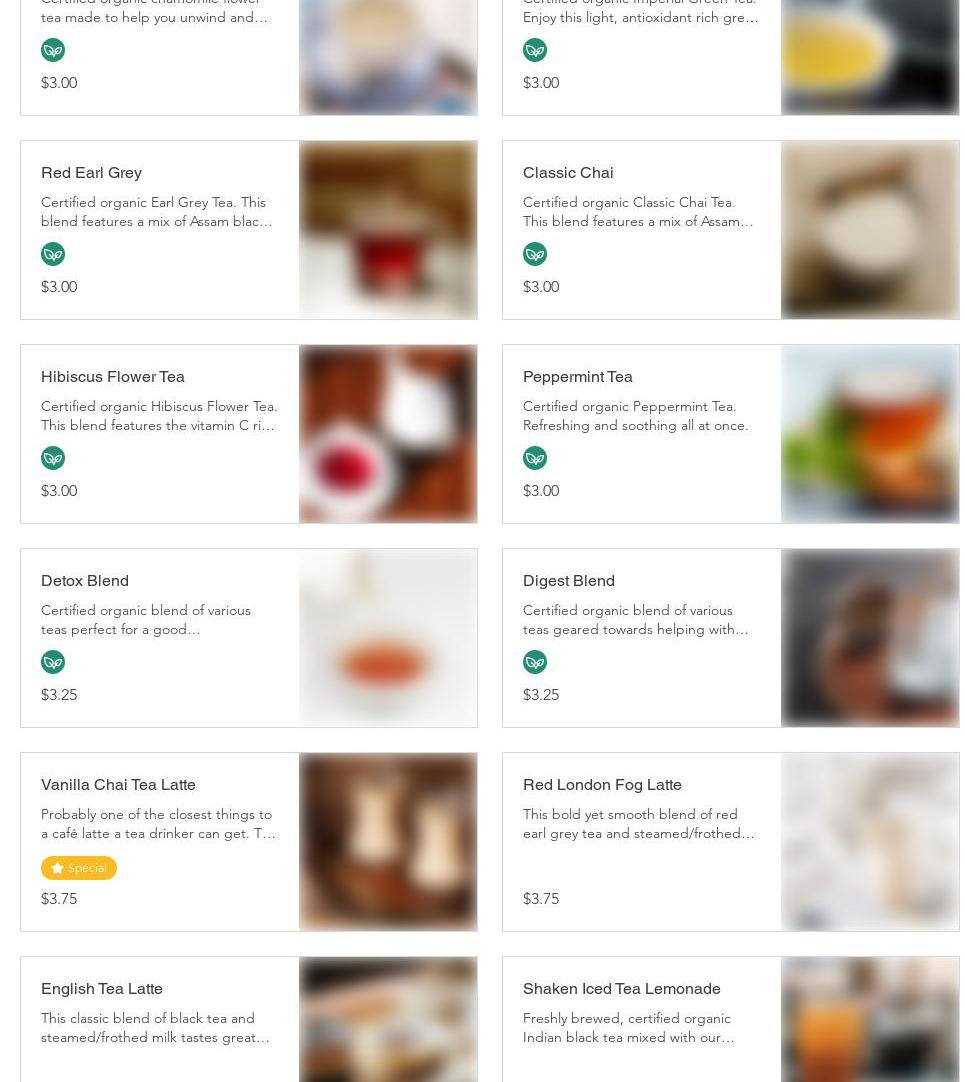Open the Vanilla Chai Tea Latte title
This screenshot has height=1082, width=965.
118,785
